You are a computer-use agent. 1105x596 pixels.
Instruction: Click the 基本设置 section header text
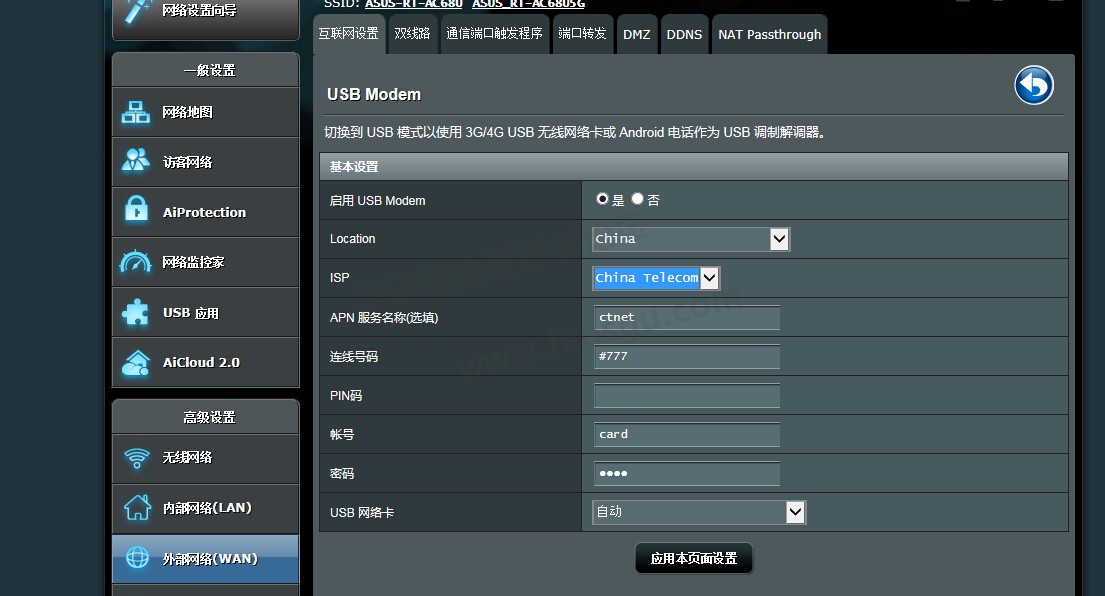click(x=354, y=167)
